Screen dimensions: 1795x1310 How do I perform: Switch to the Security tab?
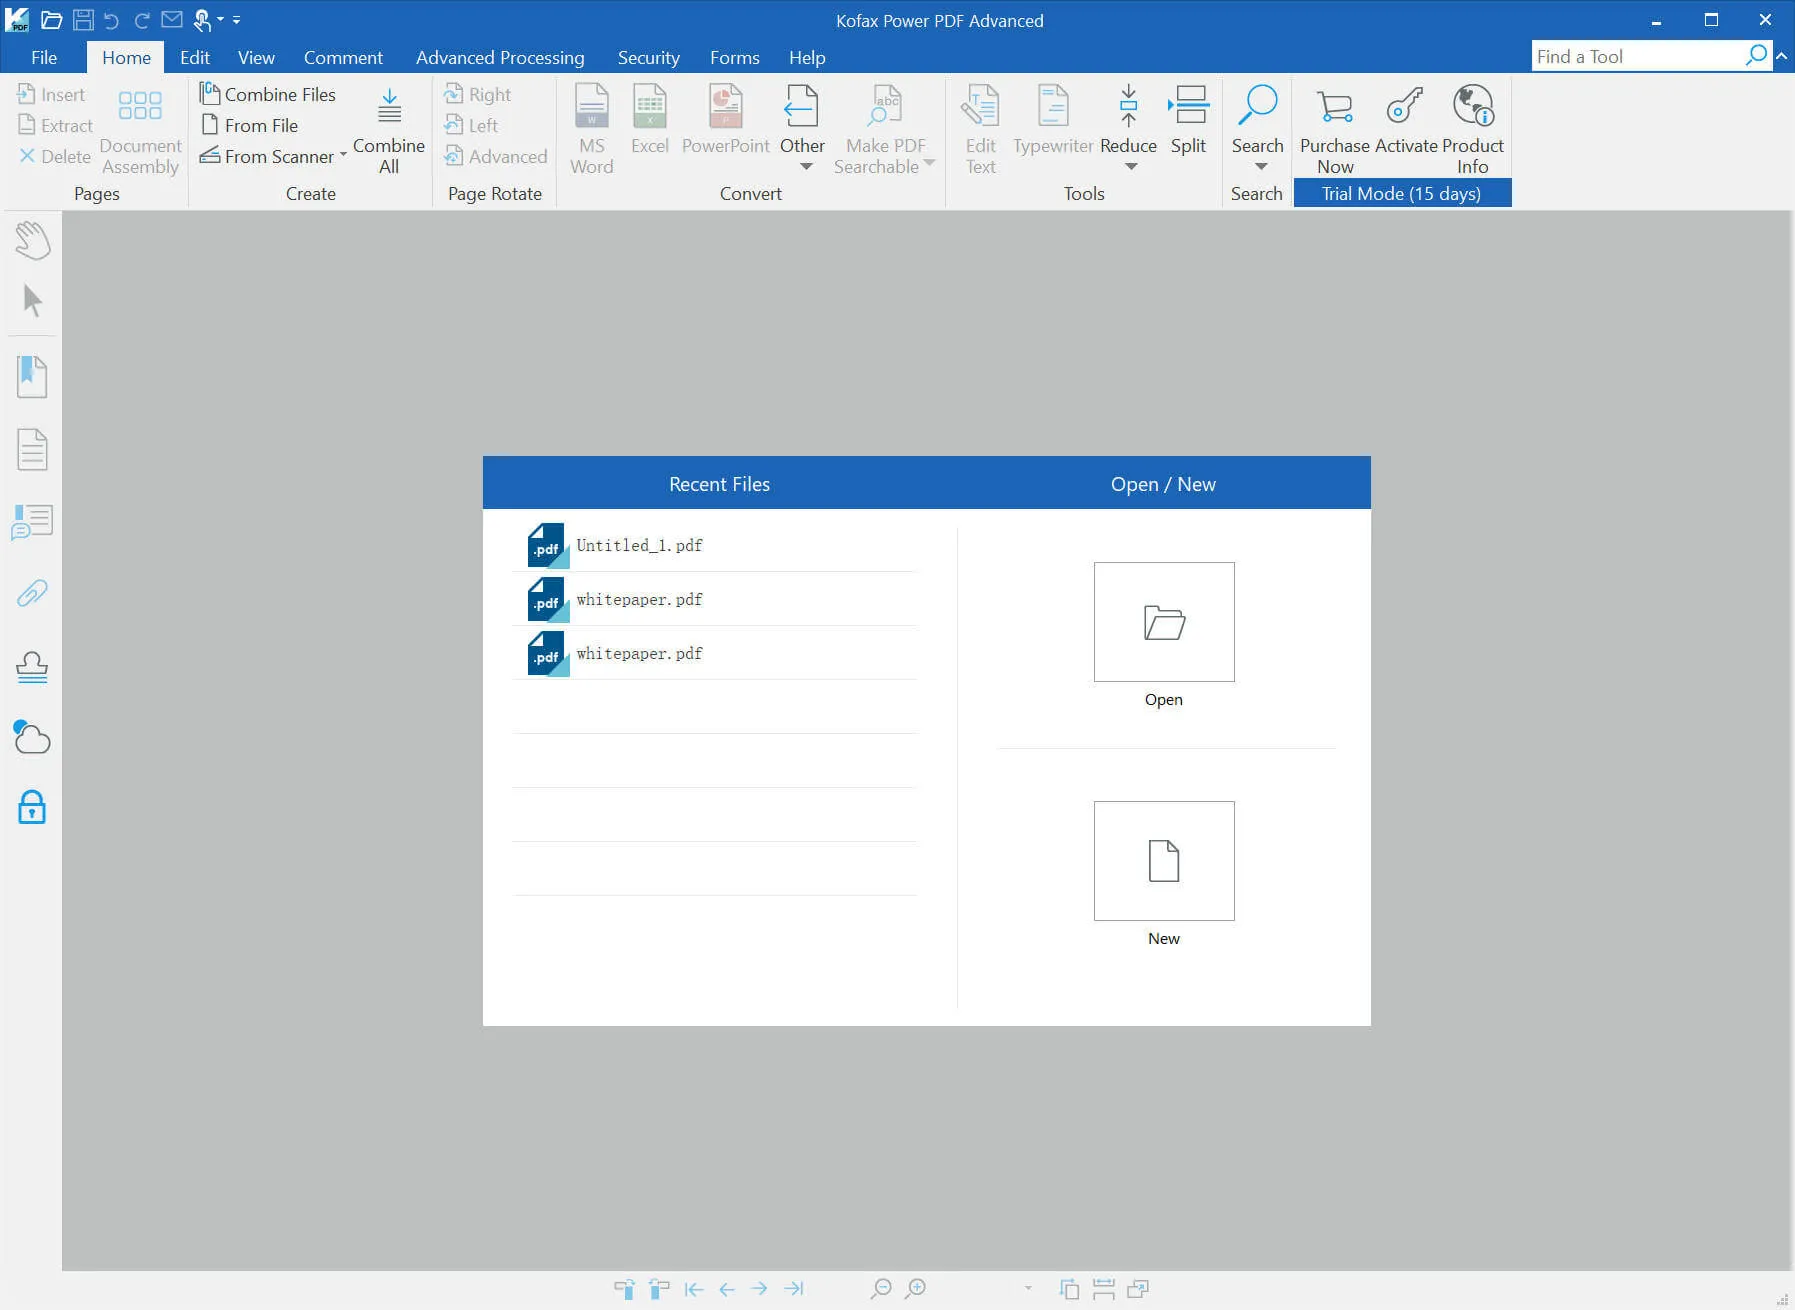[x=649, y=57]
